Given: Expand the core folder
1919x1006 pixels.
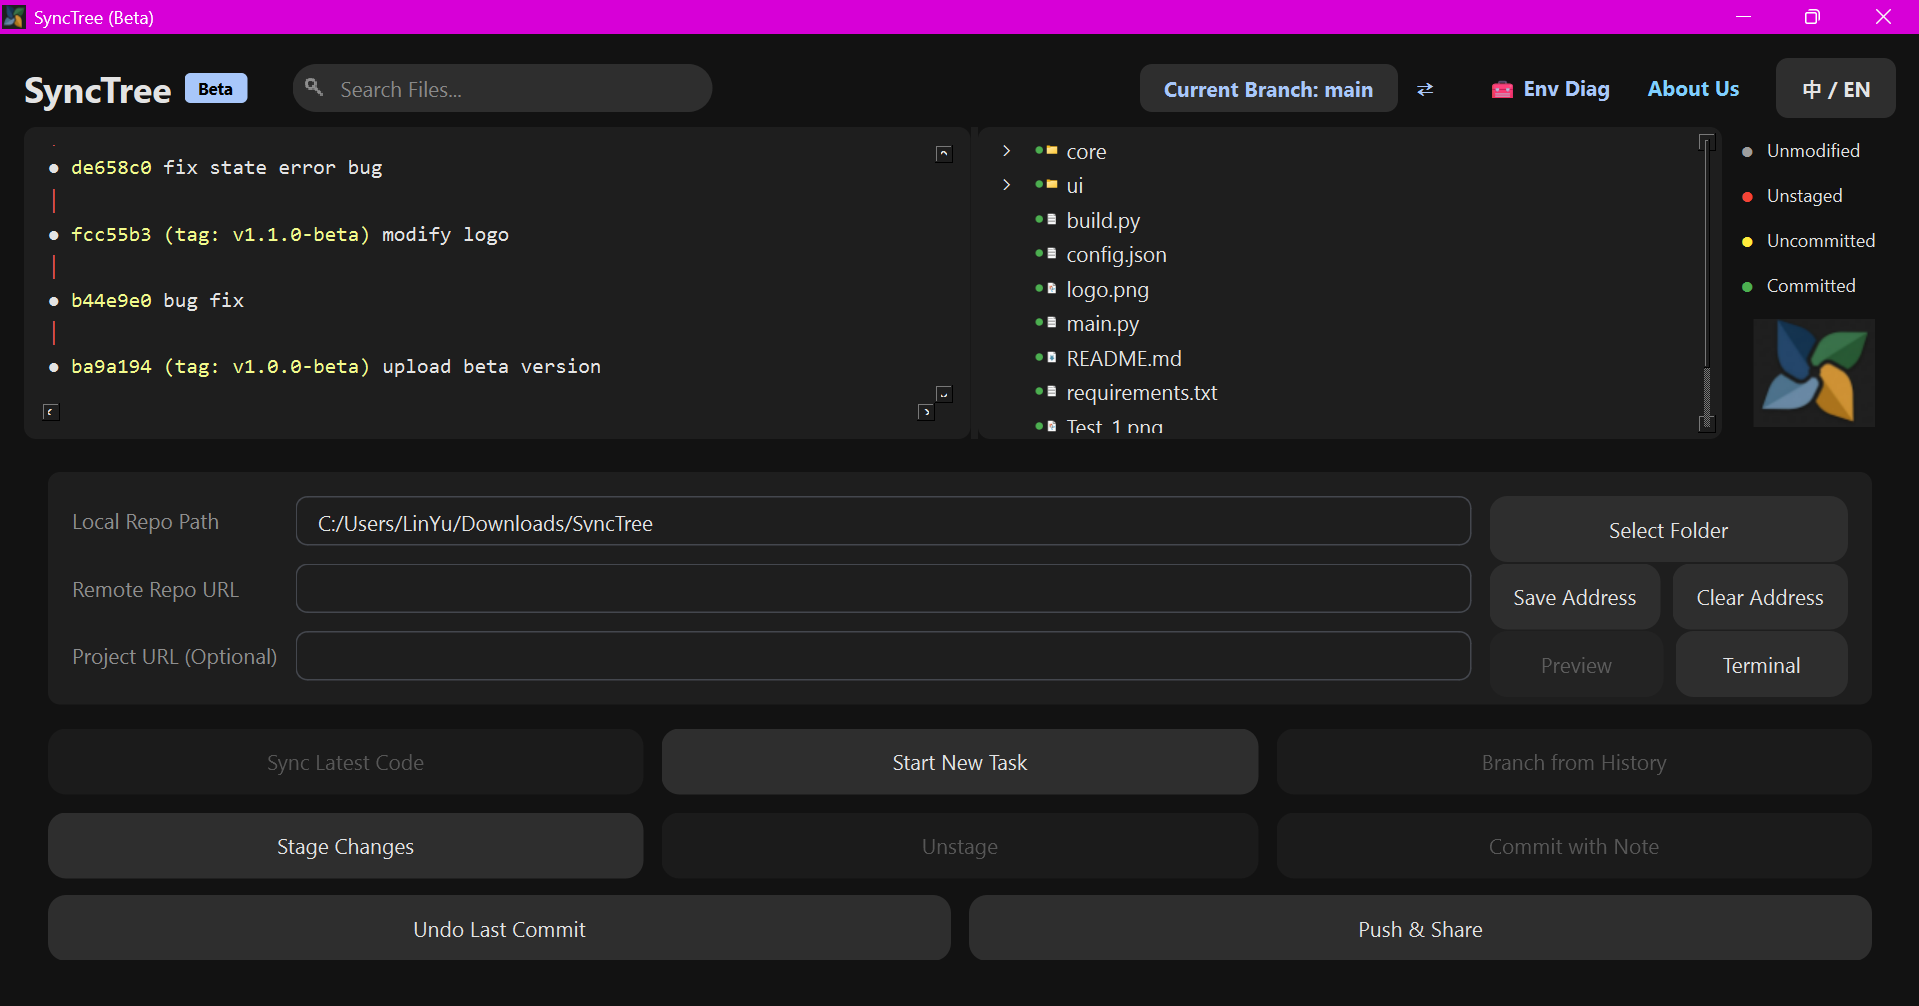Looking at the screenshot, I should [1007, 151].
